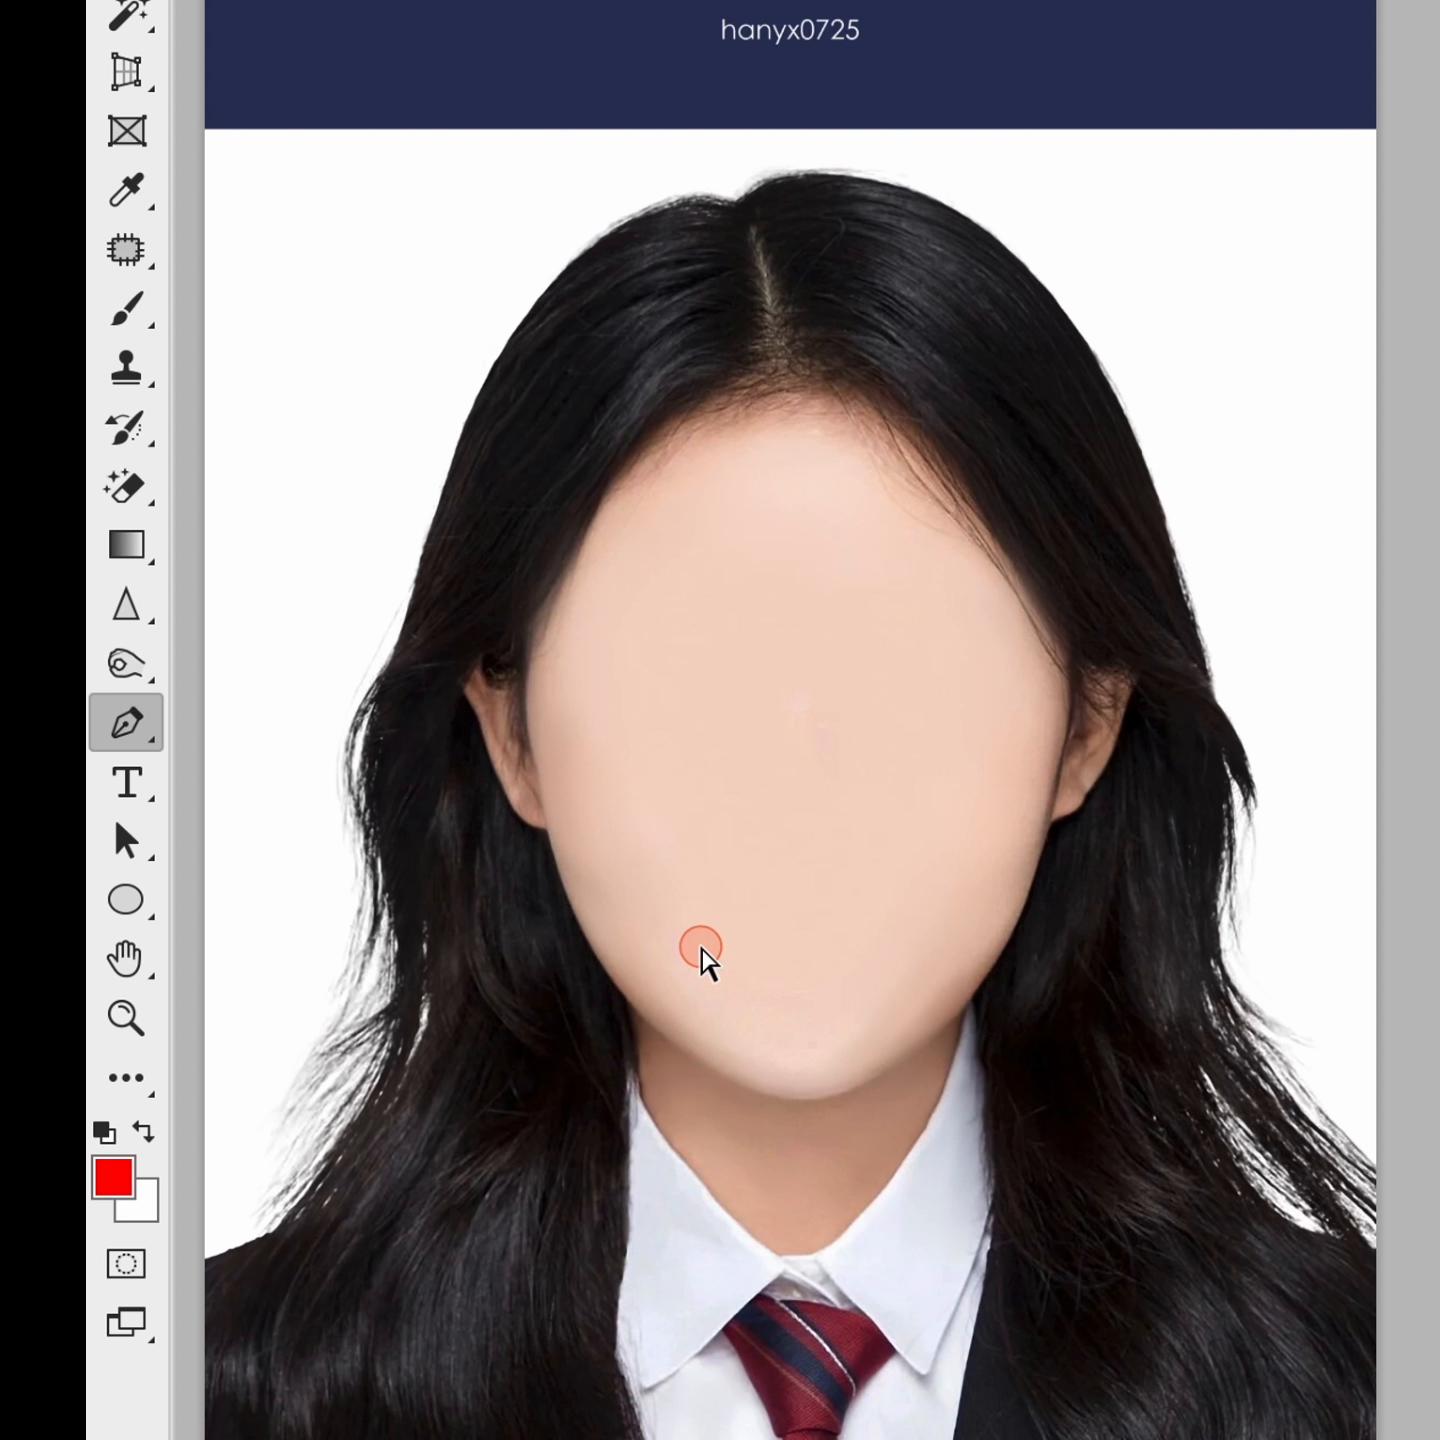Choose the Art History Brush tool
Viewport: 1440px width, 1440px height.
coord(126,428)
